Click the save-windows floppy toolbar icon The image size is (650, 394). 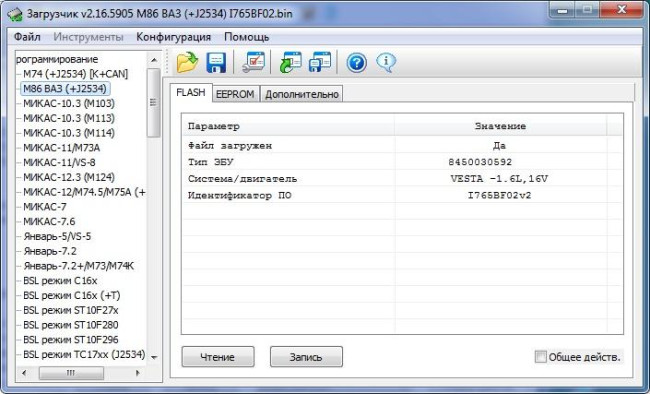pyautogui.click(x=320, y=62)
